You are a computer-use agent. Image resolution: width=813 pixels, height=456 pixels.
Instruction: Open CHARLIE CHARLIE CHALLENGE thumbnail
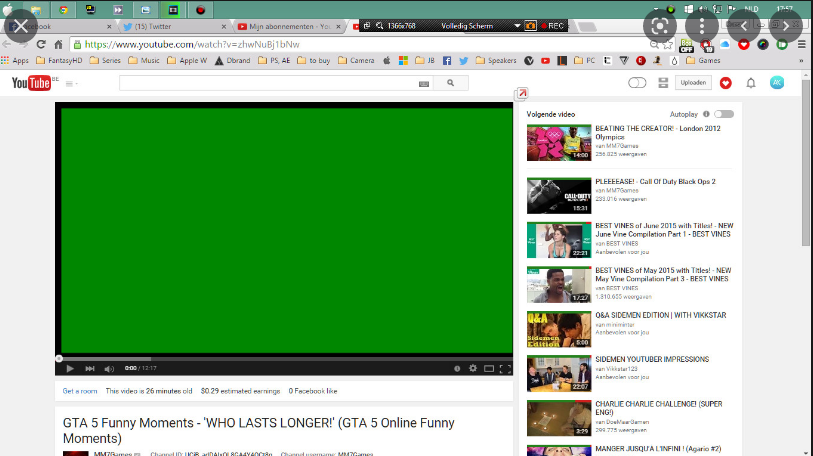[559, 418]
